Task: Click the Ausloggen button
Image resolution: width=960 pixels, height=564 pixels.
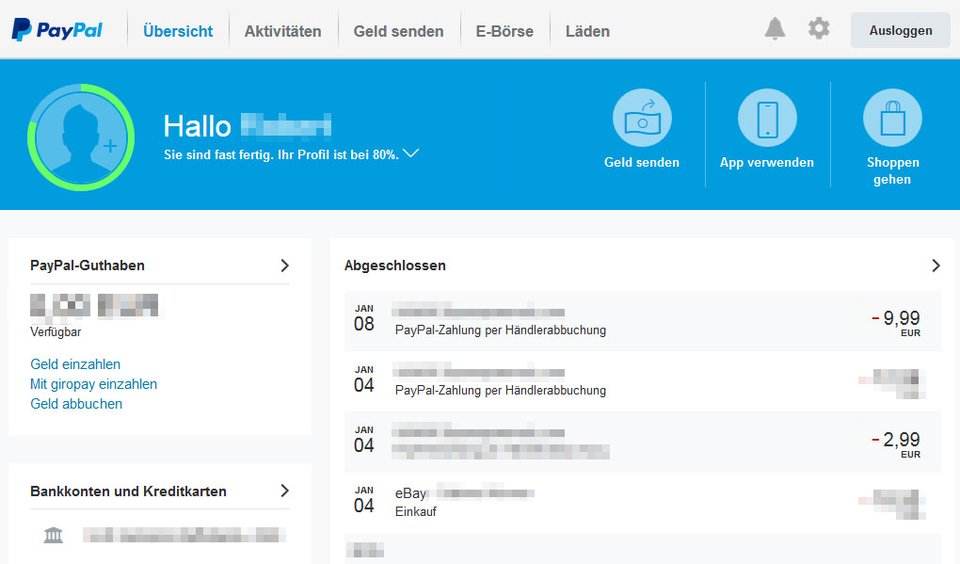Action: 901,30
